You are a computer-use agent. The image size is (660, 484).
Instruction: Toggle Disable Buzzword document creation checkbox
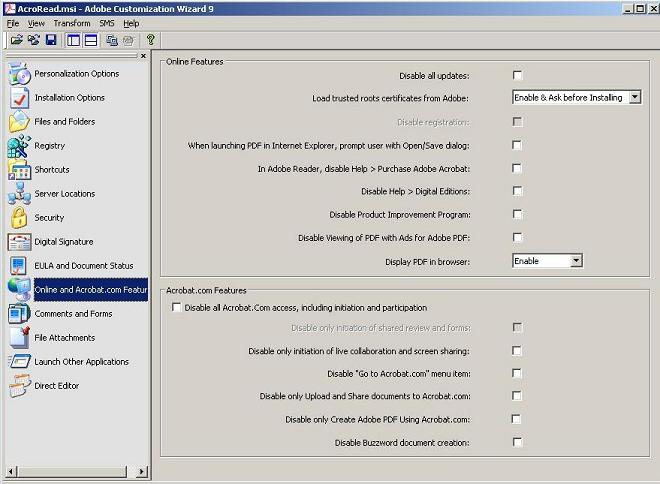[x=517, y=442]
